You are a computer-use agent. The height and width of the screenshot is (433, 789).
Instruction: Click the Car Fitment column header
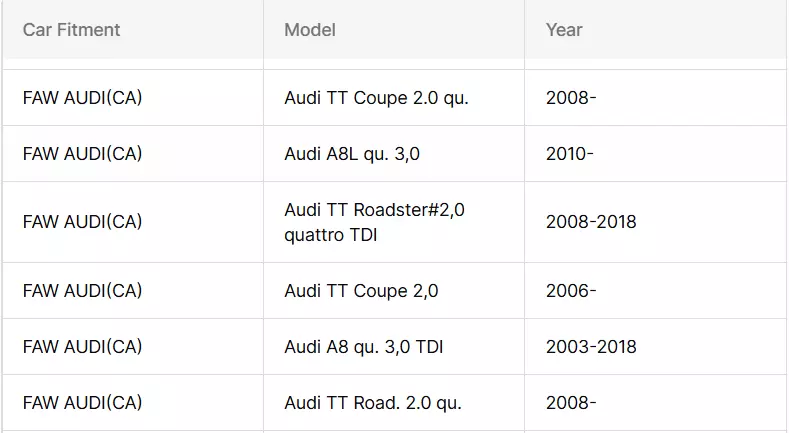pyautogui.click(x=71, y=30)
